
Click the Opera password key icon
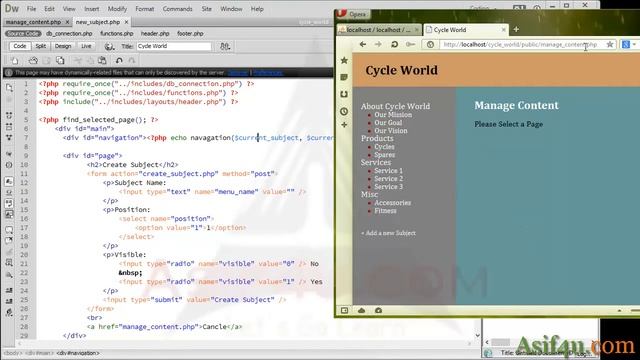click(411, 44)
